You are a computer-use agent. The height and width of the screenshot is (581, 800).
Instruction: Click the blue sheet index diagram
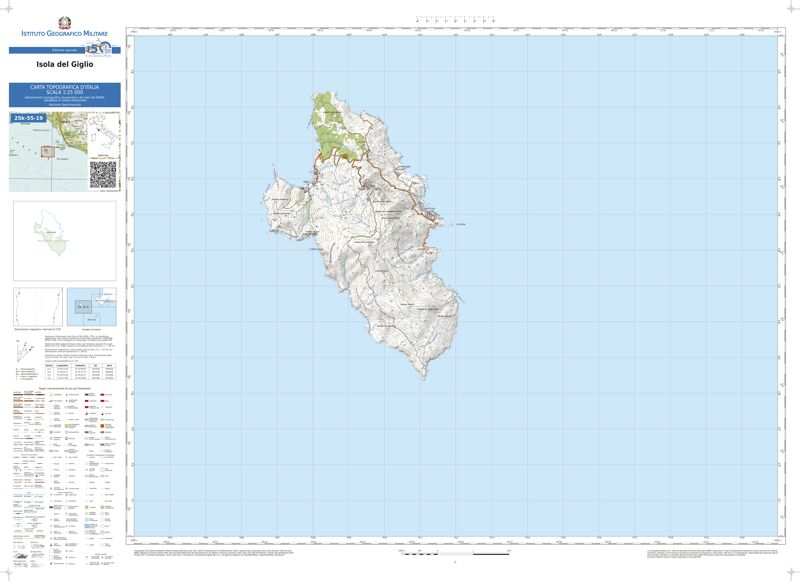91,307
